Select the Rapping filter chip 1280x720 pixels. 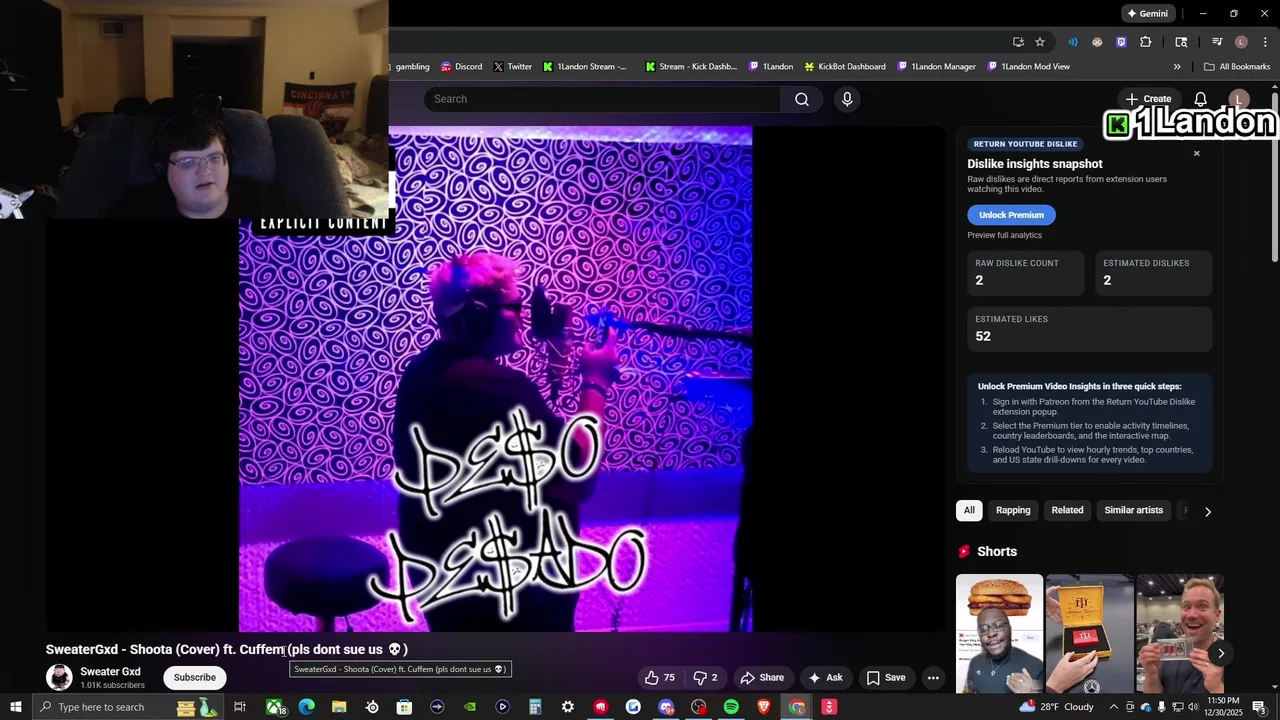[1013, 510]
